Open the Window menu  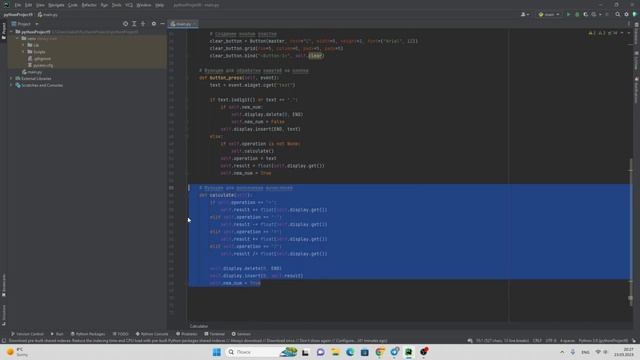144,5
